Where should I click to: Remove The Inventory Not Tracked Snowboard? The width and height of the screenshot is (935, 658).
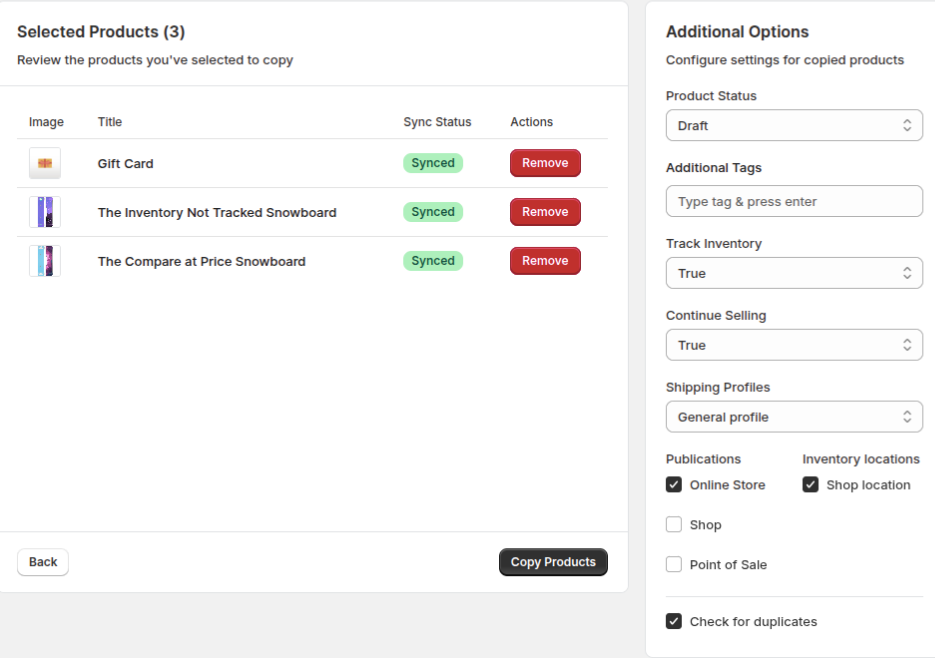[545, 212]
